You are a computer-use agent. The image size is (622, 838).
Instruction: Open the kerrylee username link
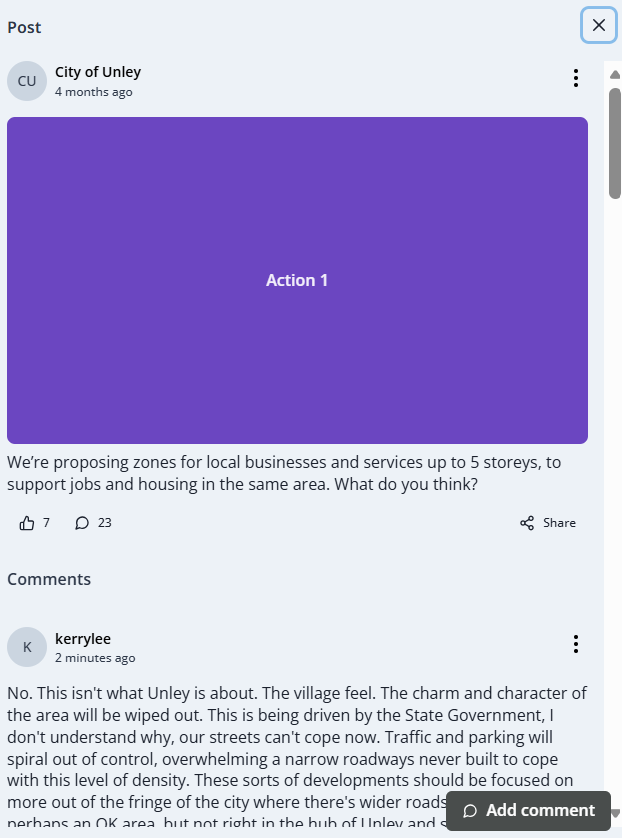83,639
